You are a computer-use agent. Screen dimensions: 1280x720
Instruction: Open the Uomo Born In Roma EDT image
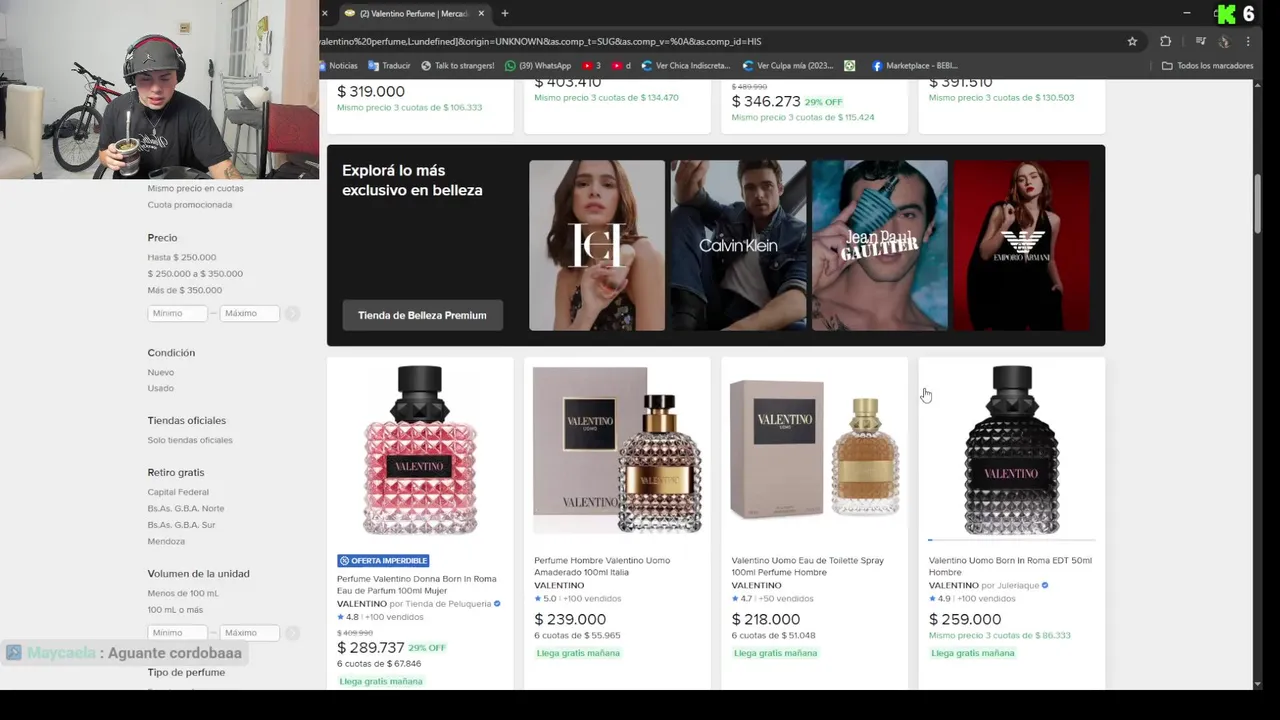pos(1011,450)
